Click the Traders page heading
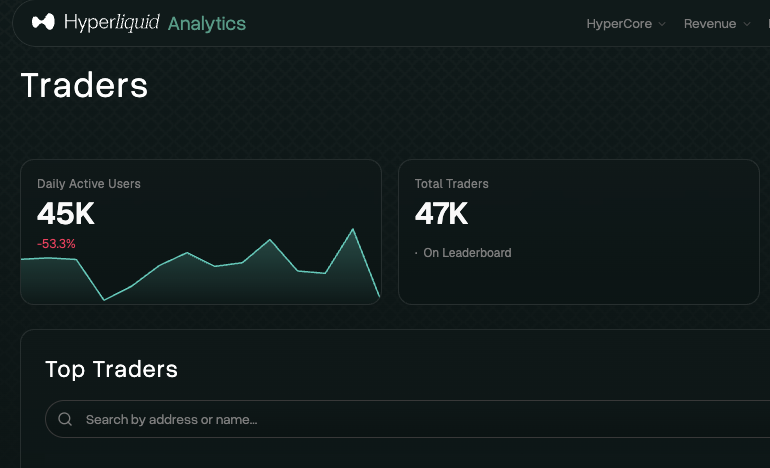The width and height of the screenshot is (770, 468). (84, 85)
